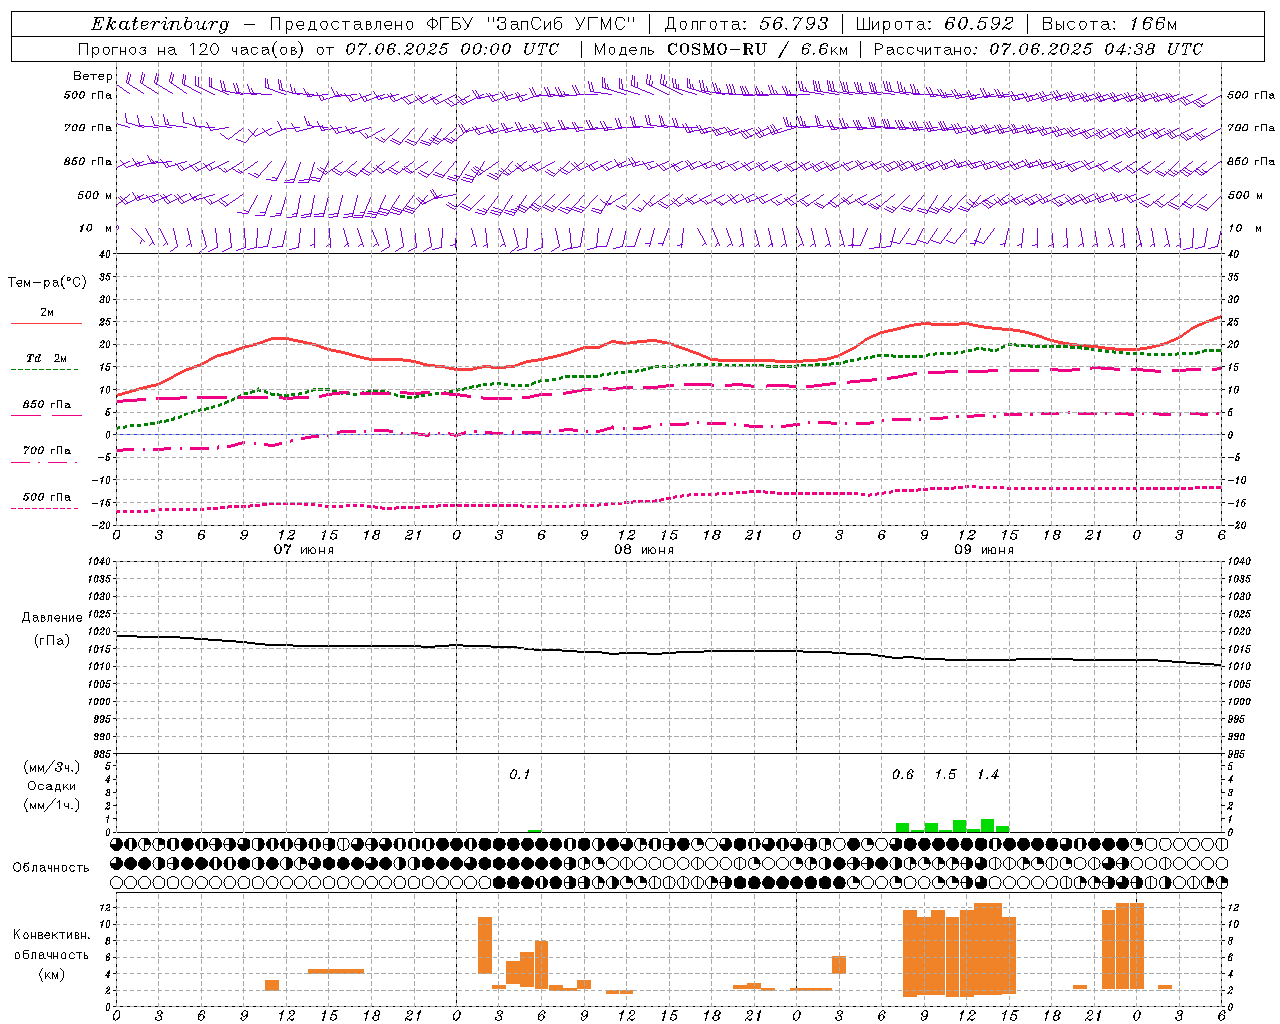
Task: Select the 'Модель COSMO-RU / 6.6км' text
Action: (x=720, y=49)
